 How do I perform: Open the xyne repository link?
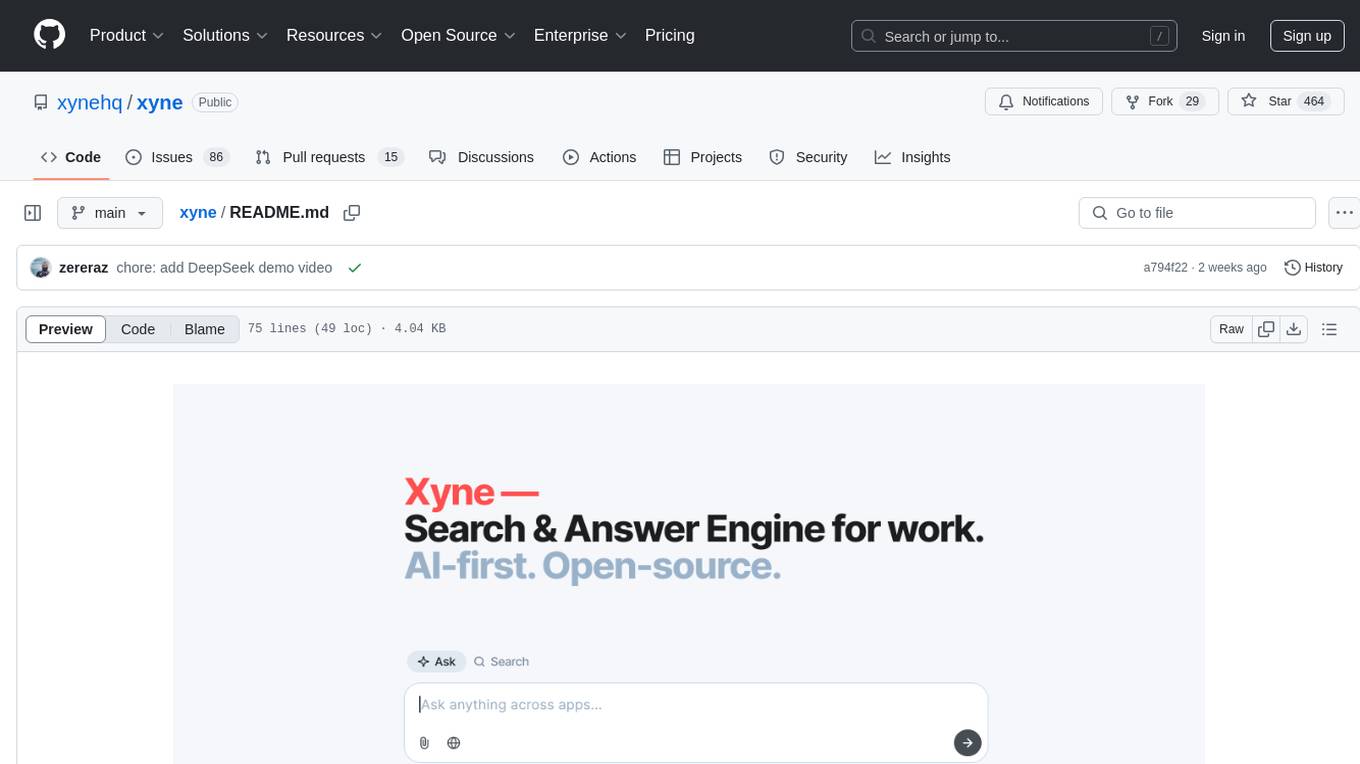pos(160,102)
